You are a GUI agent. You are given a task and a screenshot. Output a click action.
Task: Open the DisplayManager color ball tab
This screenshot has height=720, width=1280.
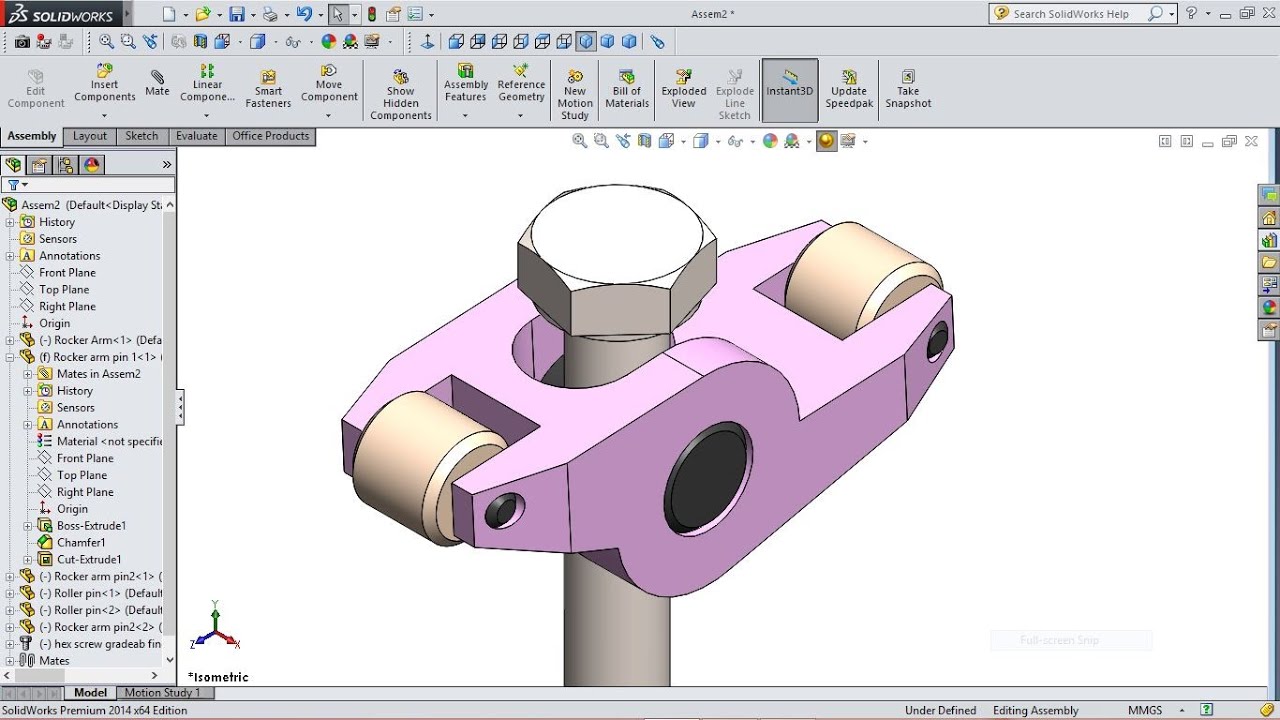(x=92, y=165)
